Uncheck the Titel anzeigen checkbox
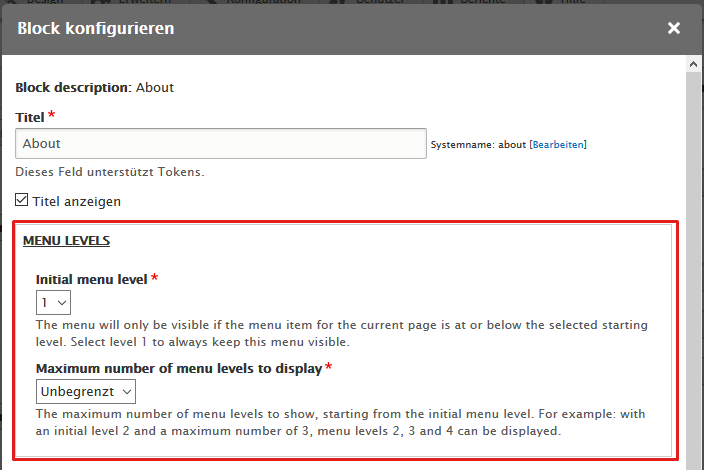This screenshot has height=470, width=704. tap(22, 201)
